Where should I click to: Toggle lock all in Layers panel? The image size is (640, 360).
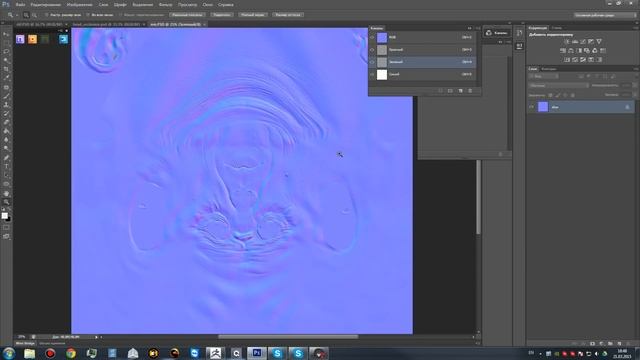(573, 95)
